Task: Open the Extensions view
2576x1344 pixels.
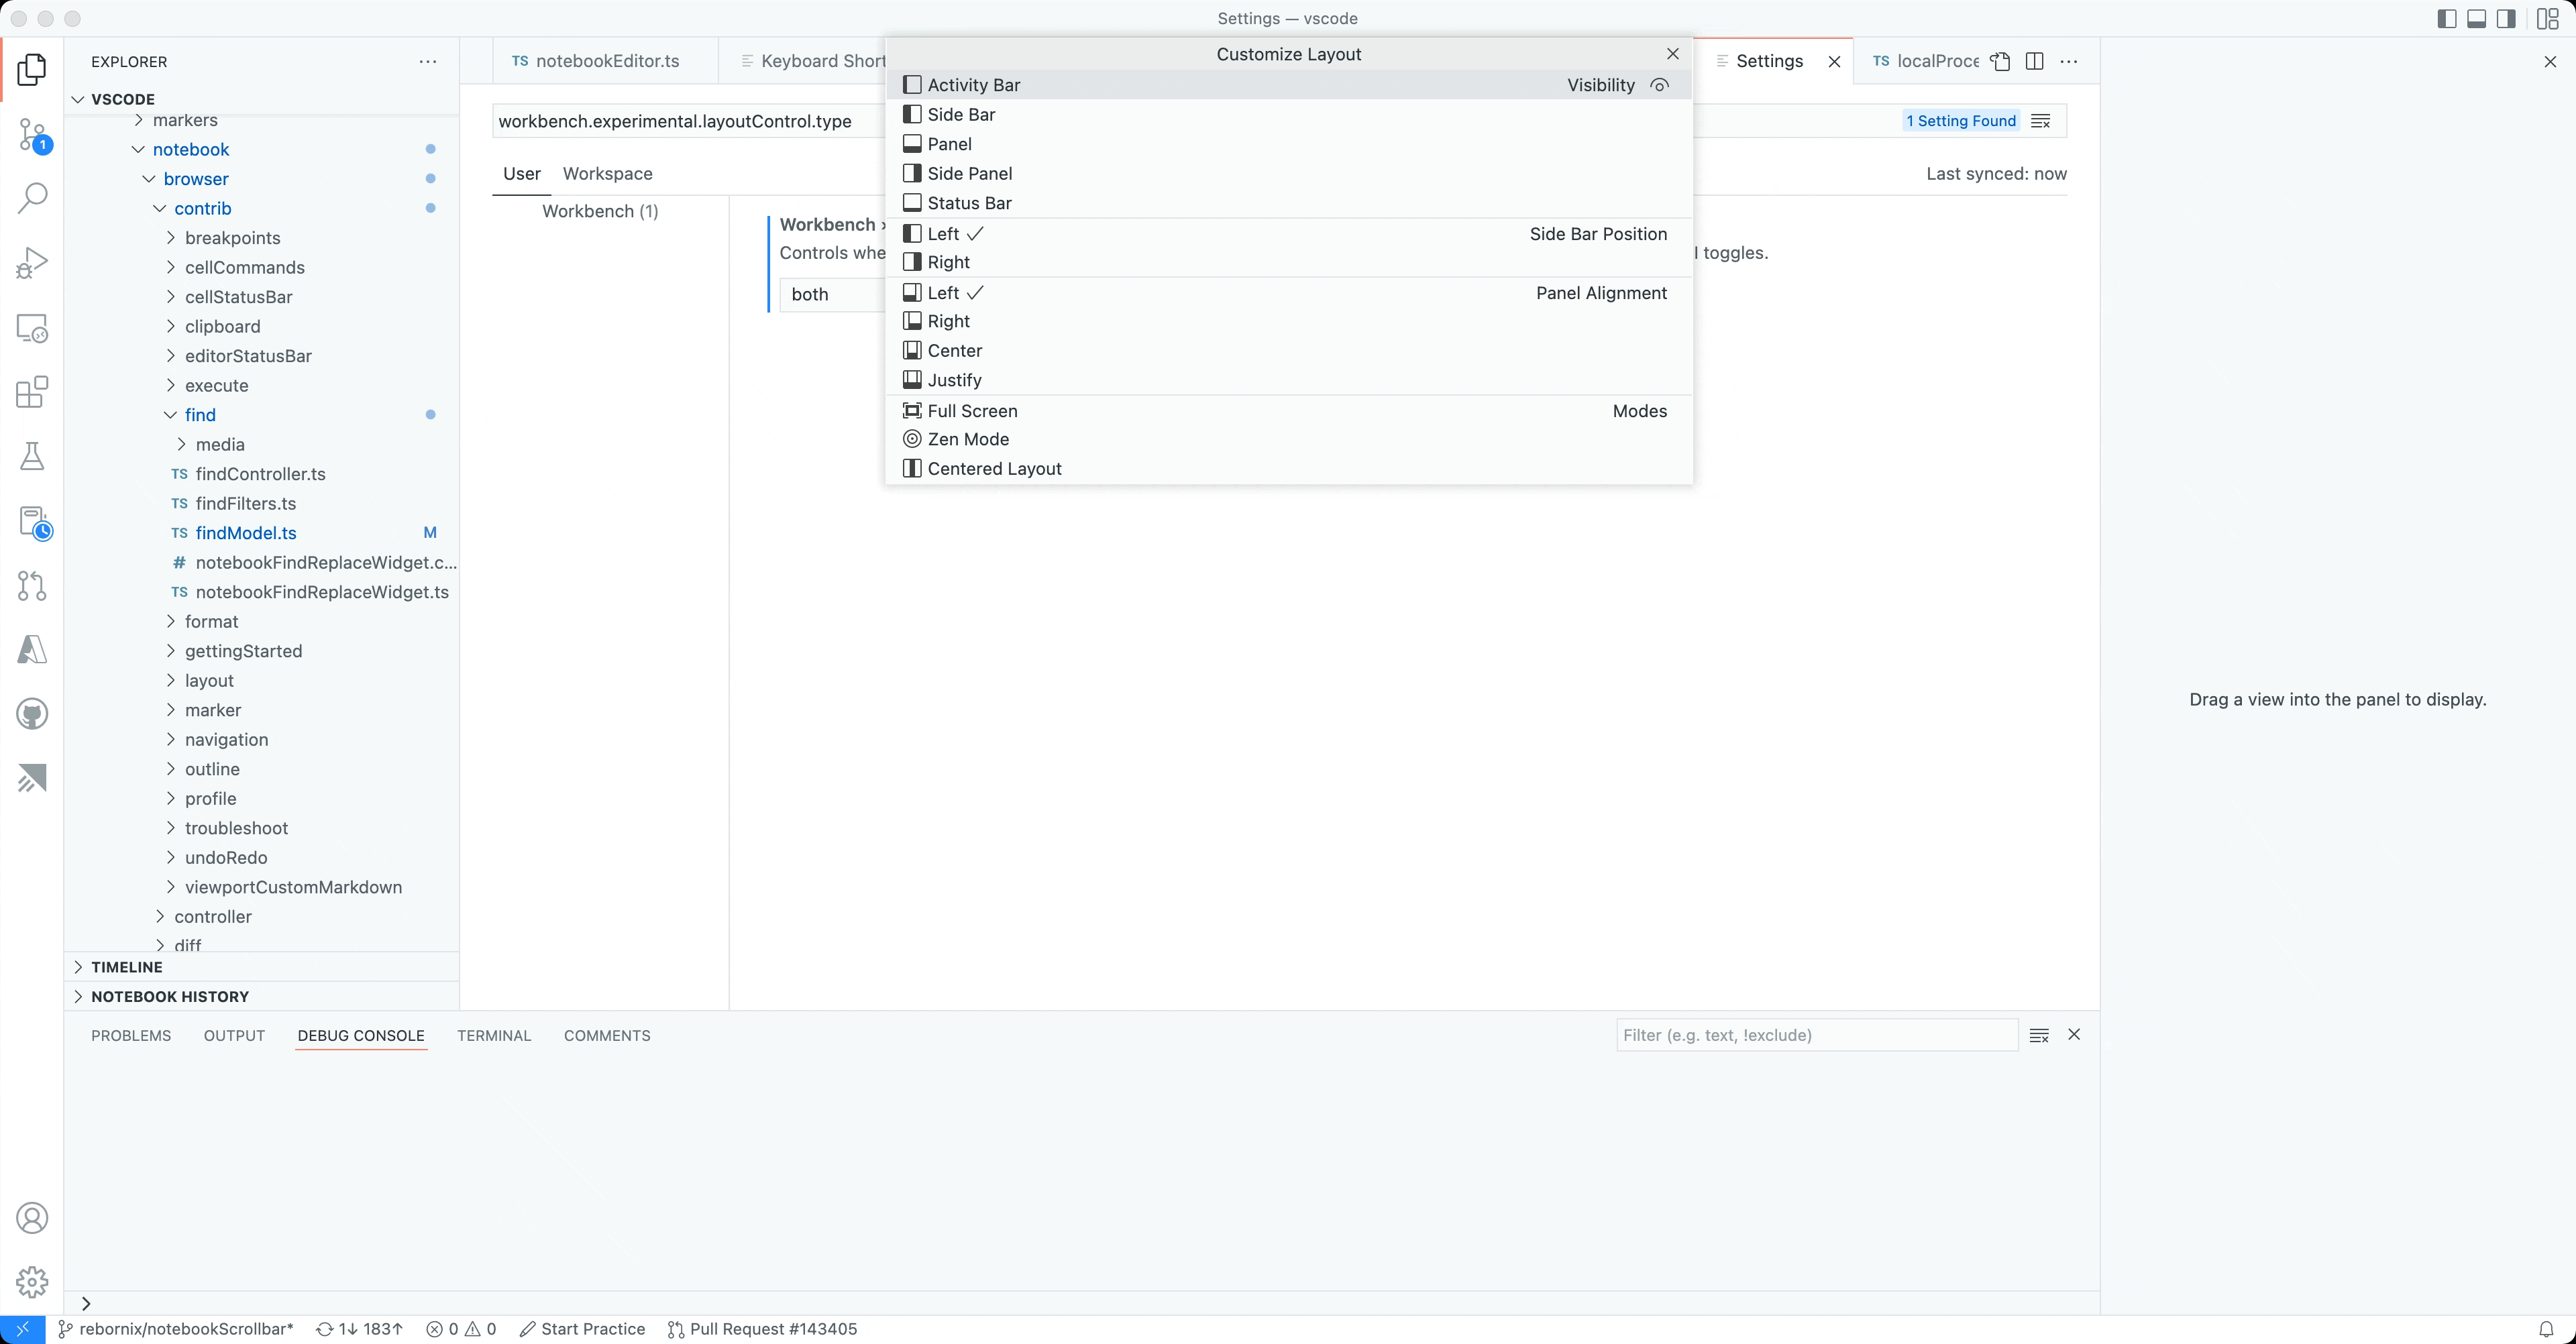Action: coord(31,392)
